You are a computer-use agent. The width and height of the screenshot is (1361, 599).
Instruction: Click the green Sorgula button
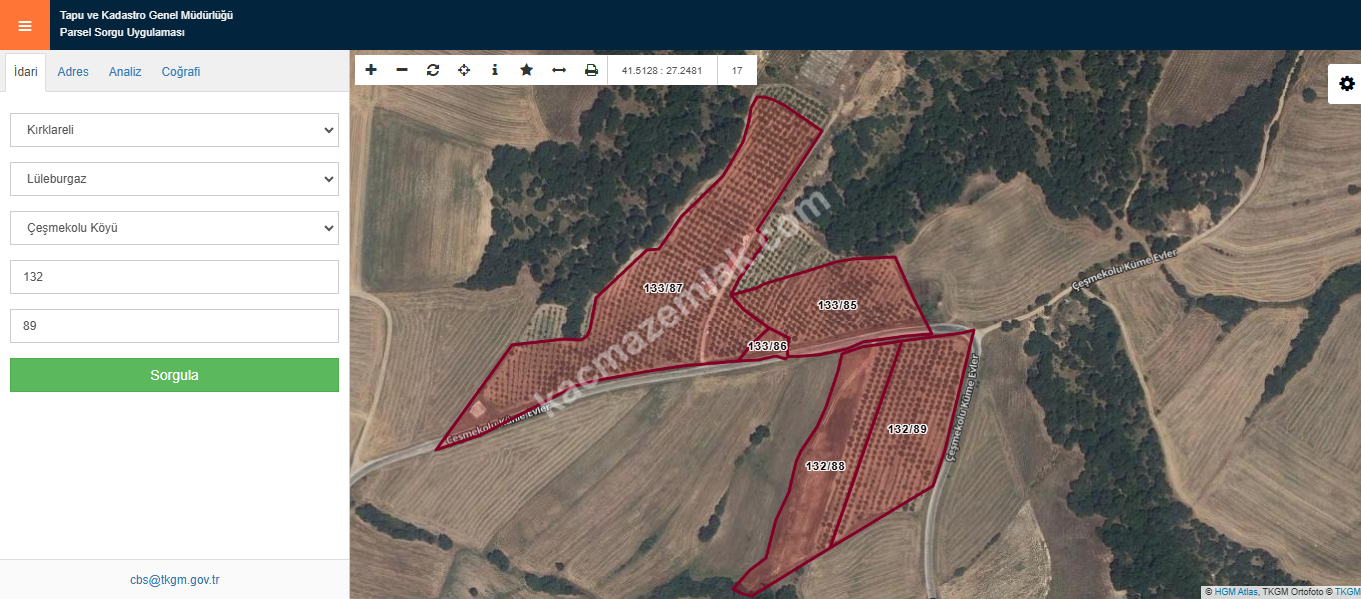(x=174, y=375)
